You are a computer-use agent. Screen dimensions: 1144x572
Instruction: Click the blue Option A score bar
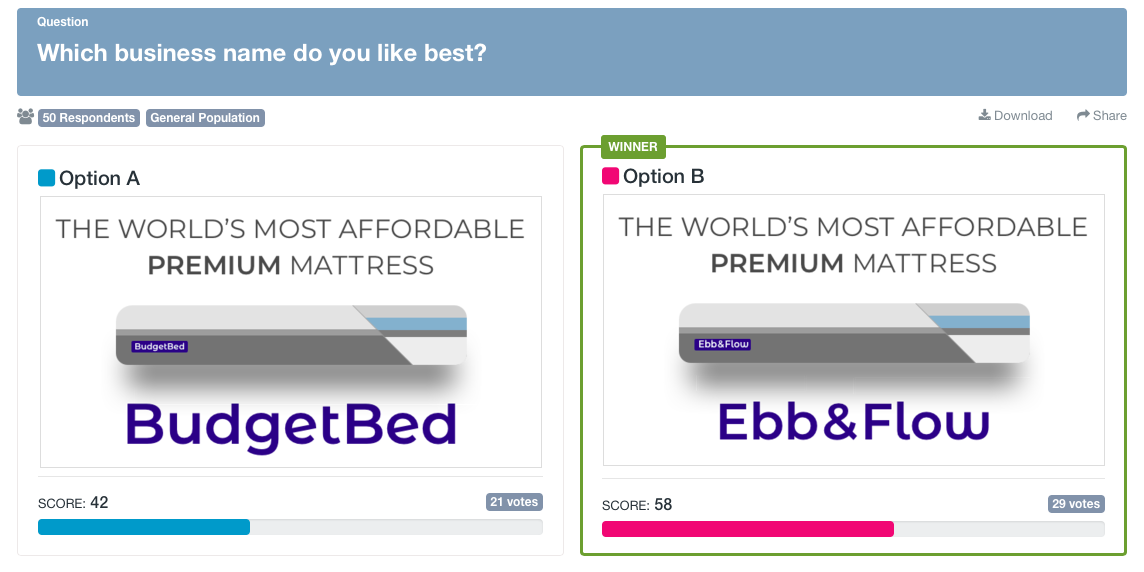(x=144, y=527)
